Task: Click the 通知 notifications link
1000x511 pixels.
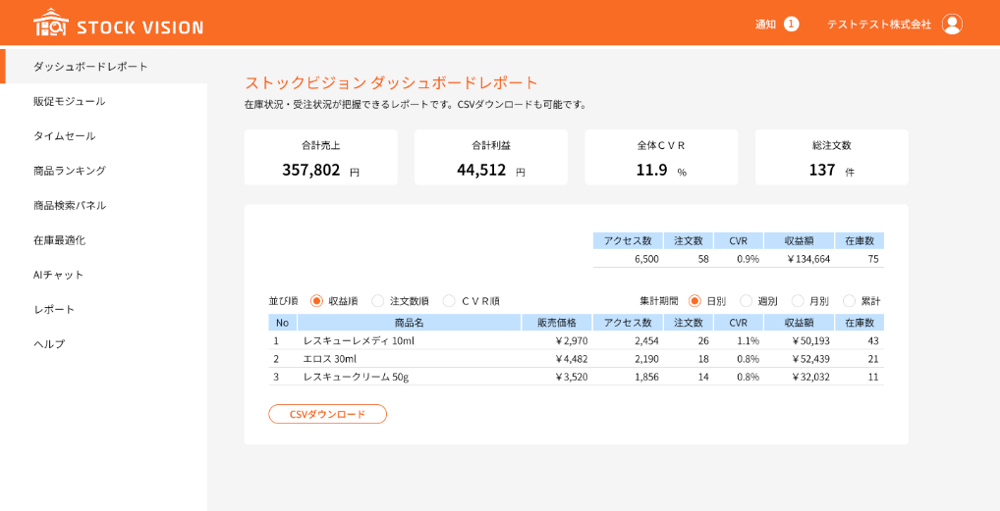Action: pos(765,24)
